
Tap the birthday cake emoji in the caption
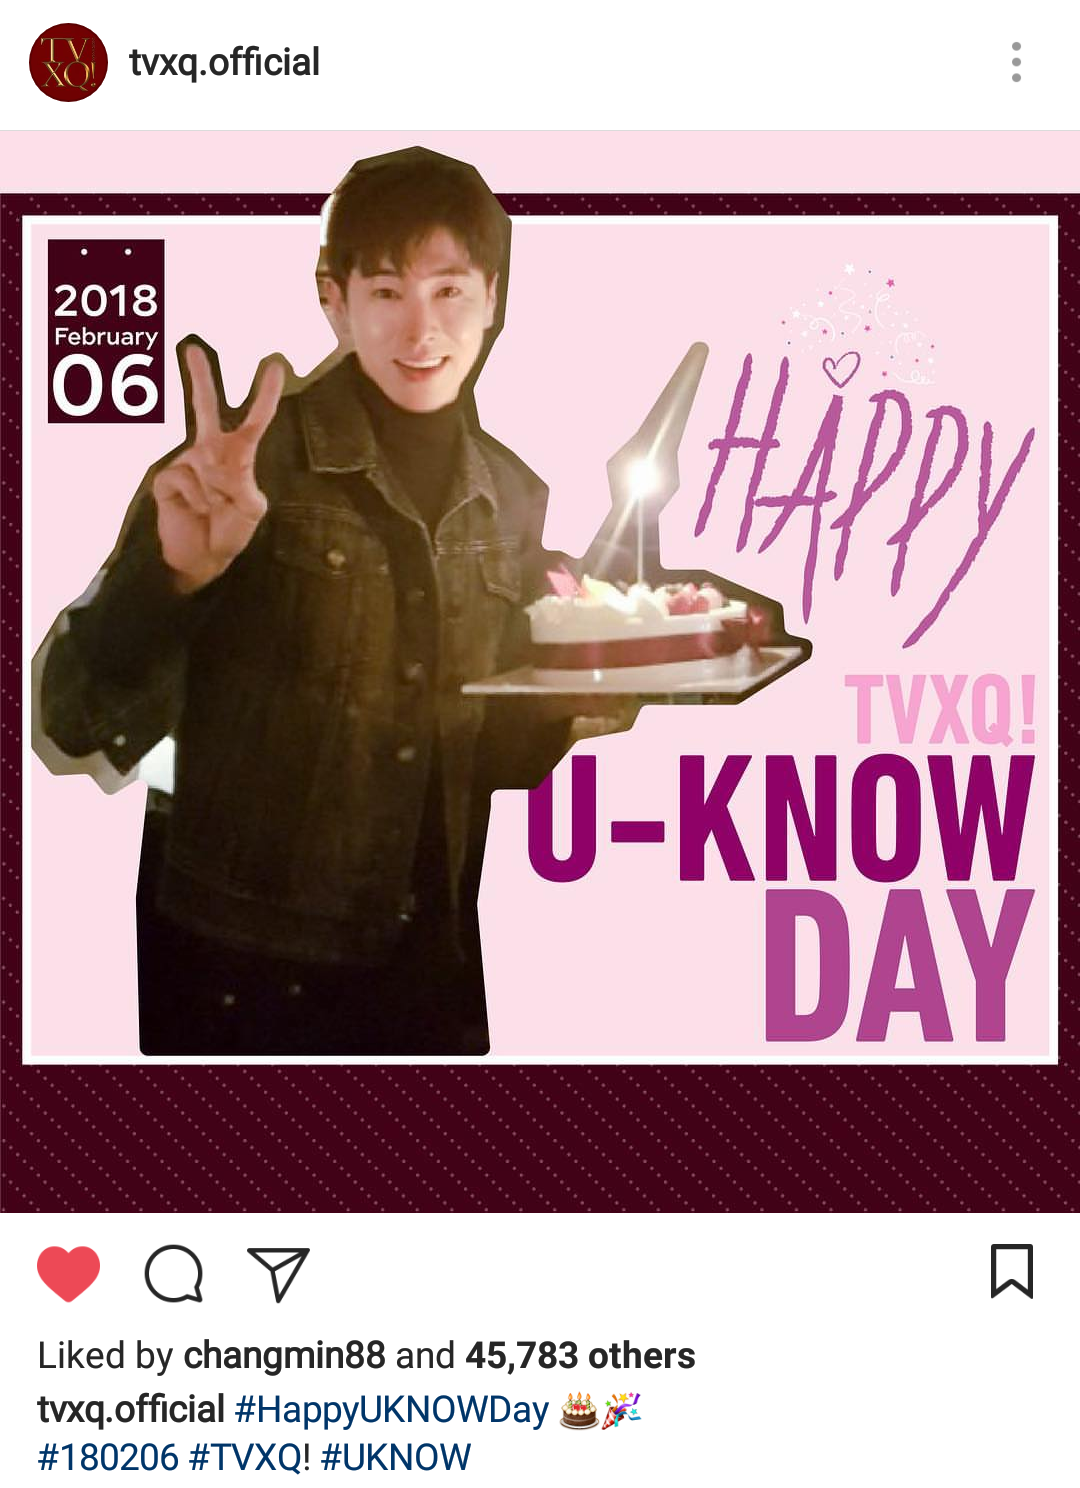click(x=578, y=1410)
